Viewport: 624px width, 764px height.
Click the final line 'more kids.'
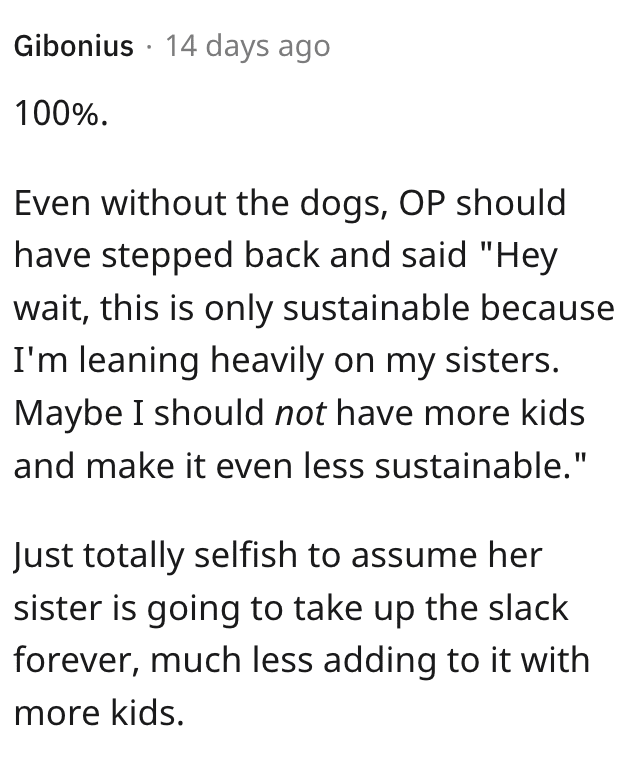click(99, 713)
